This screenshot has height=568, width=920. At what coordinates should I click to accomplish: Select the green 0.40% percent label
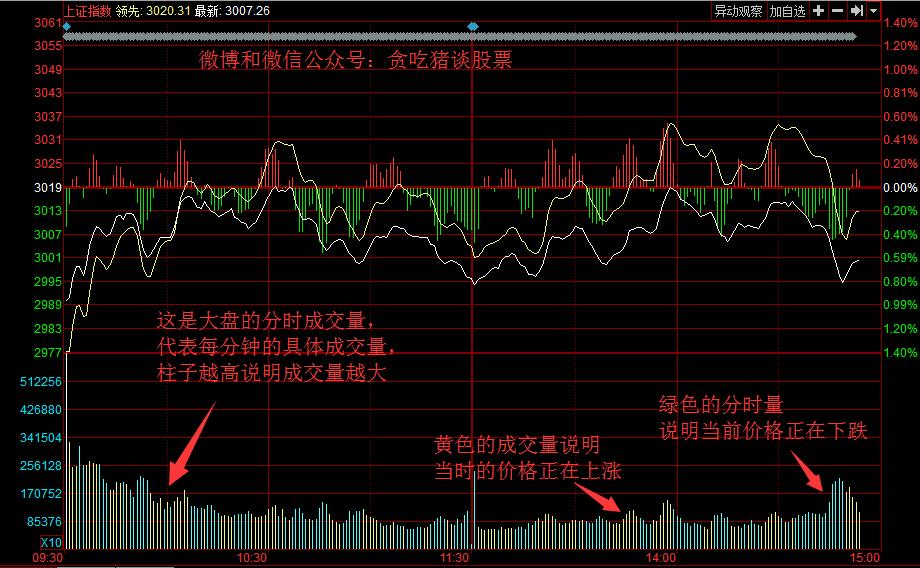pos(901,235)
